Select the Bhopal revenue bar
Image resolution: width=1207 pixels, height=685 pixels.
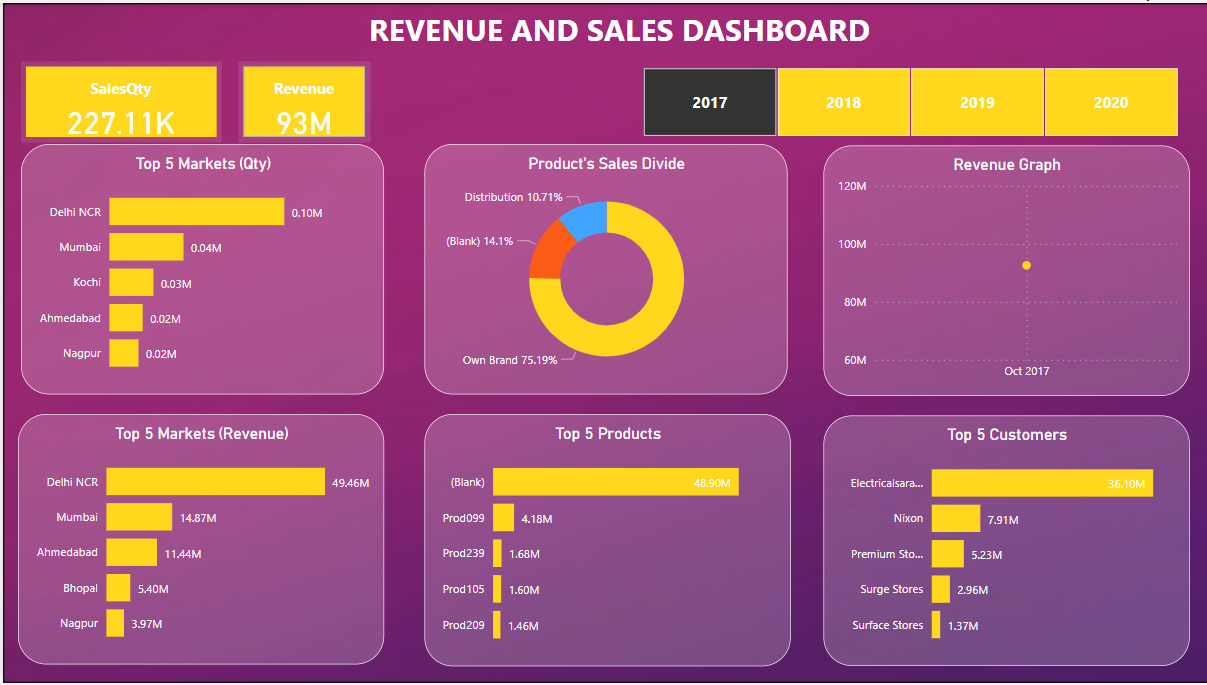tap(120, 588)
